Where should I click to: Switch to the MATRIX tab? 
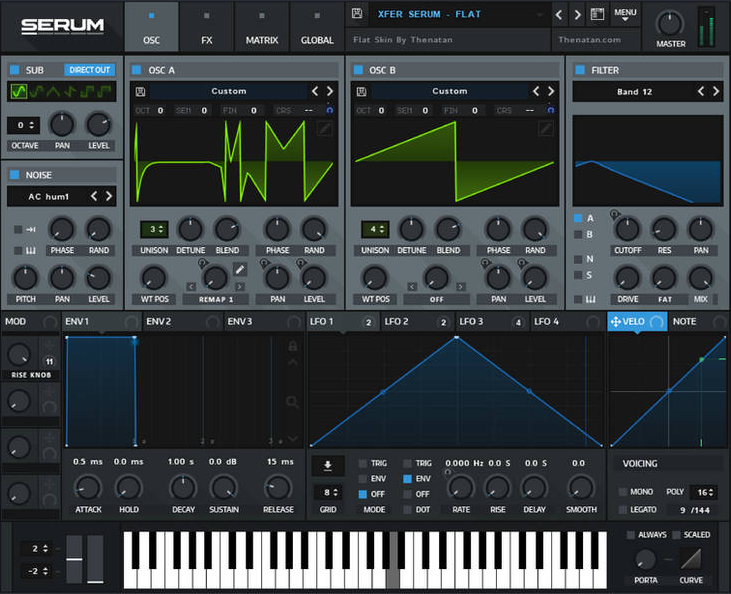(x=262, y=27)
